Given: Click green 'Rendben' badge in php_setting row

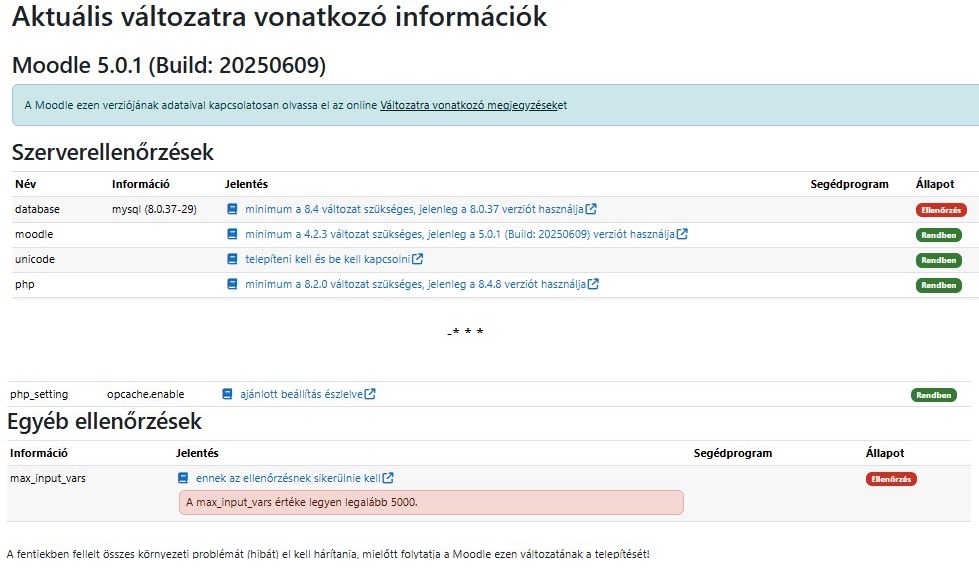Looking at the screenshot, I should point(933,395).
